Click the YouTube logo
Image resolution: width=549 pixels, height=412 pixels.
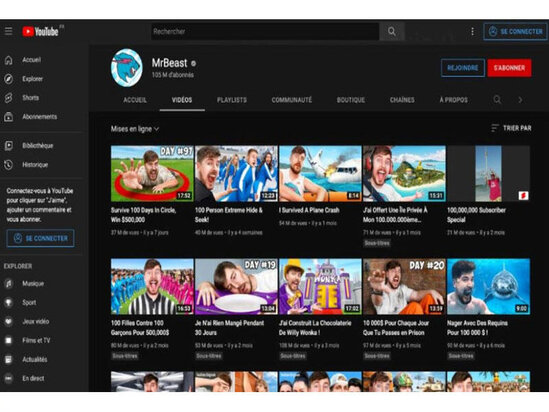[41, 32]
